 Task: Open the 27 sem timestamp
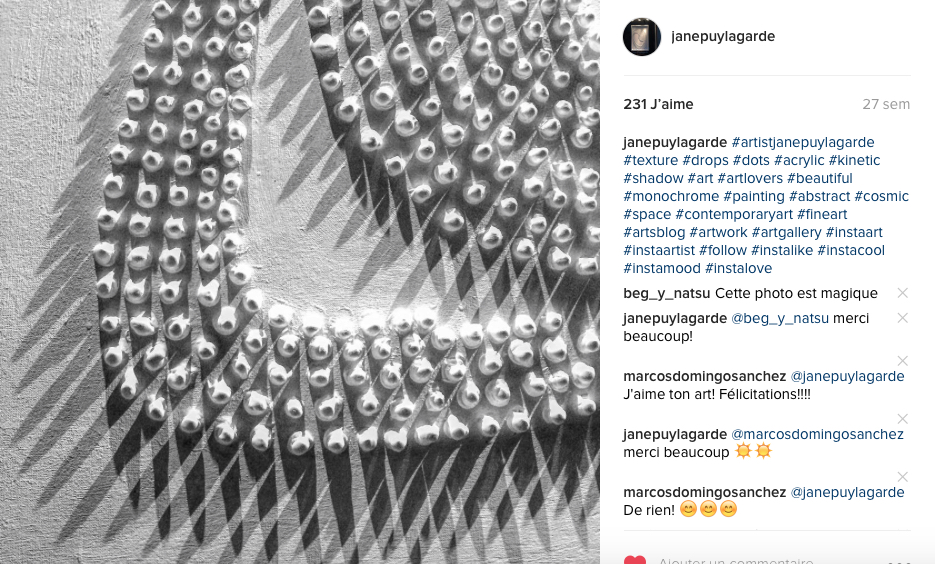point(886,104)
